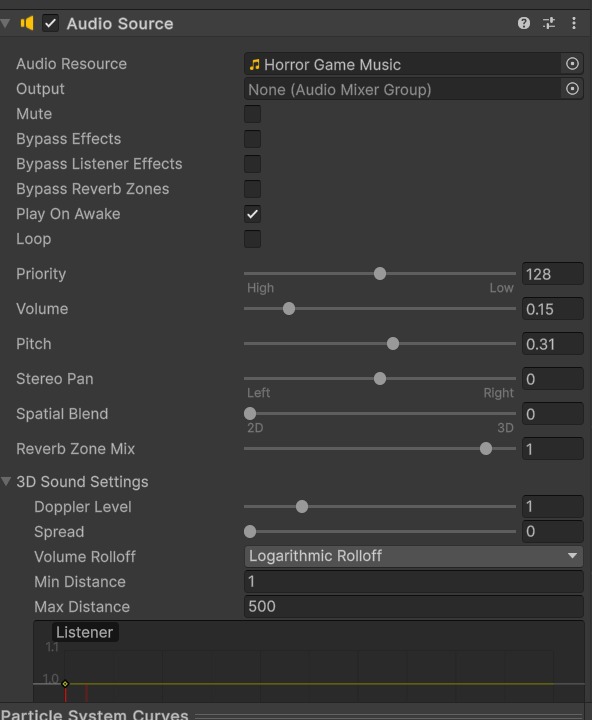Open the Volume Rolloff dropdown

pos(413,556)
